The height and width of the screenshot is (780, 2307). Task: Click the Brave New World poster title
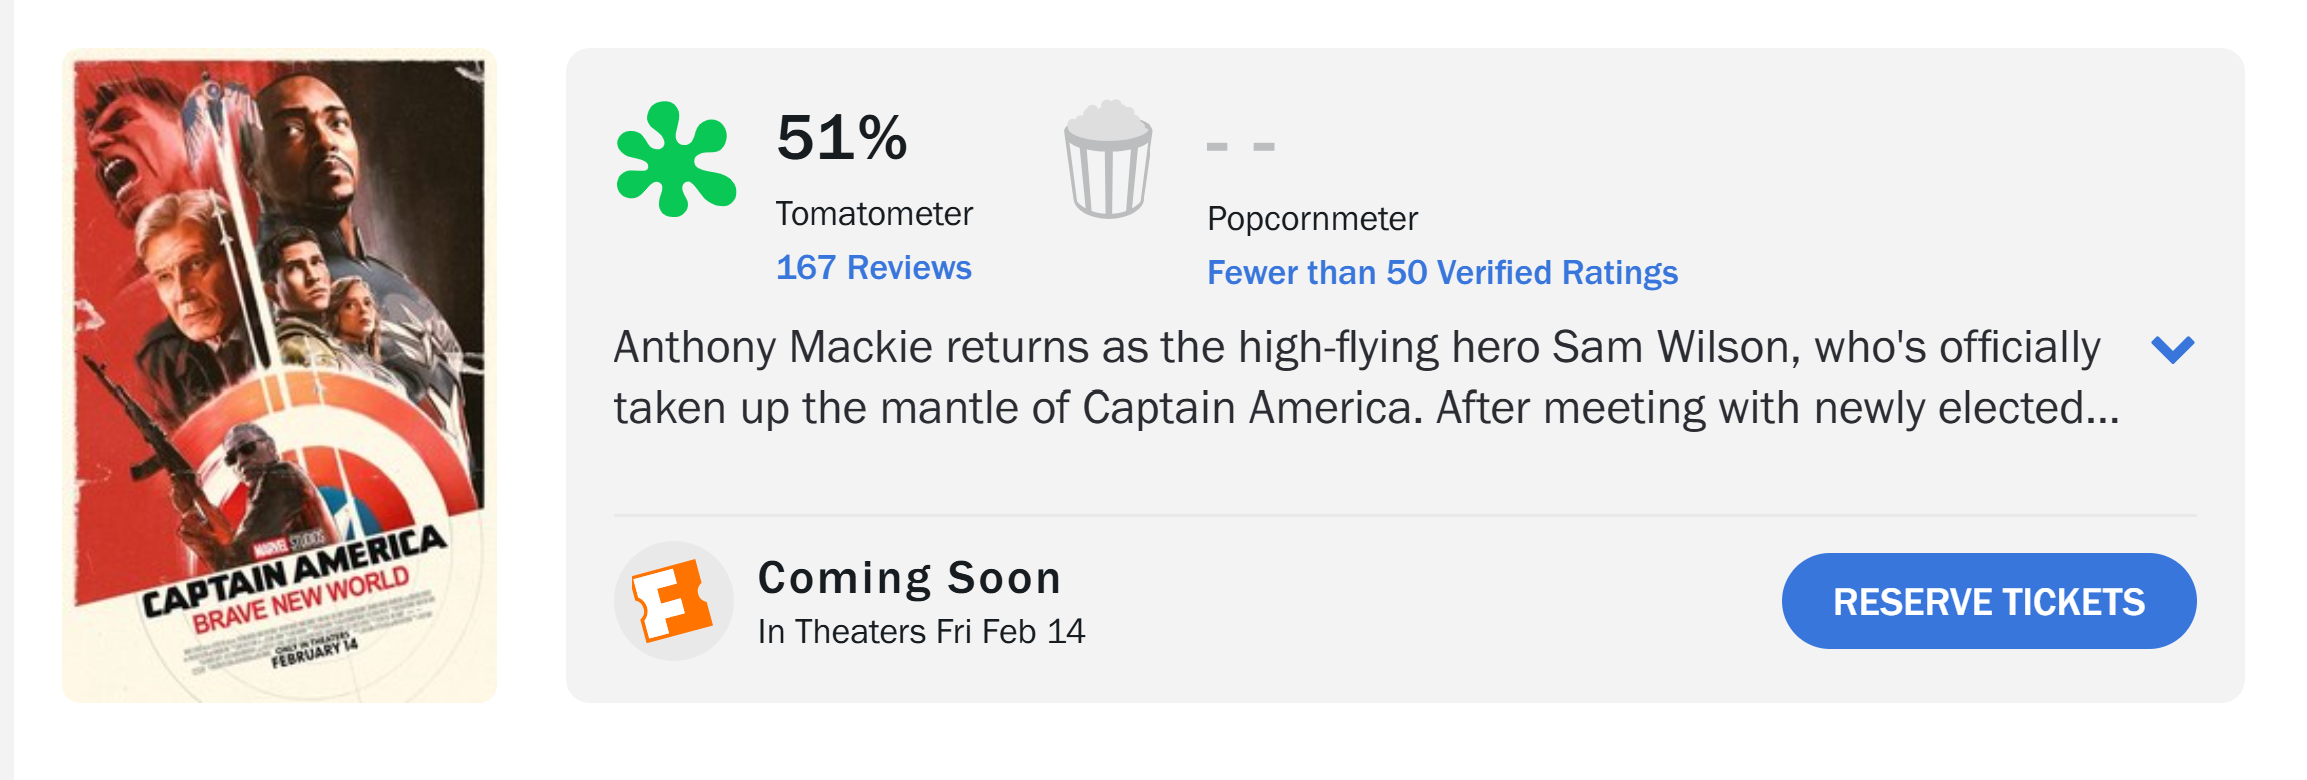coord(300,599)
